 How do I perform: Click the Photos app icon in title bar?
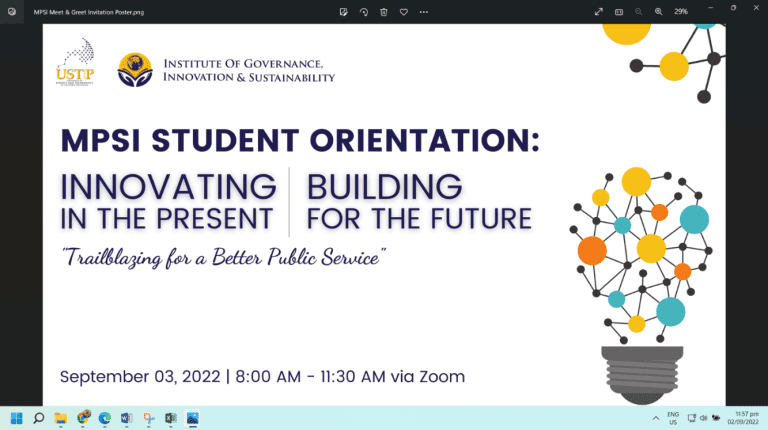[x=12, y=11]
